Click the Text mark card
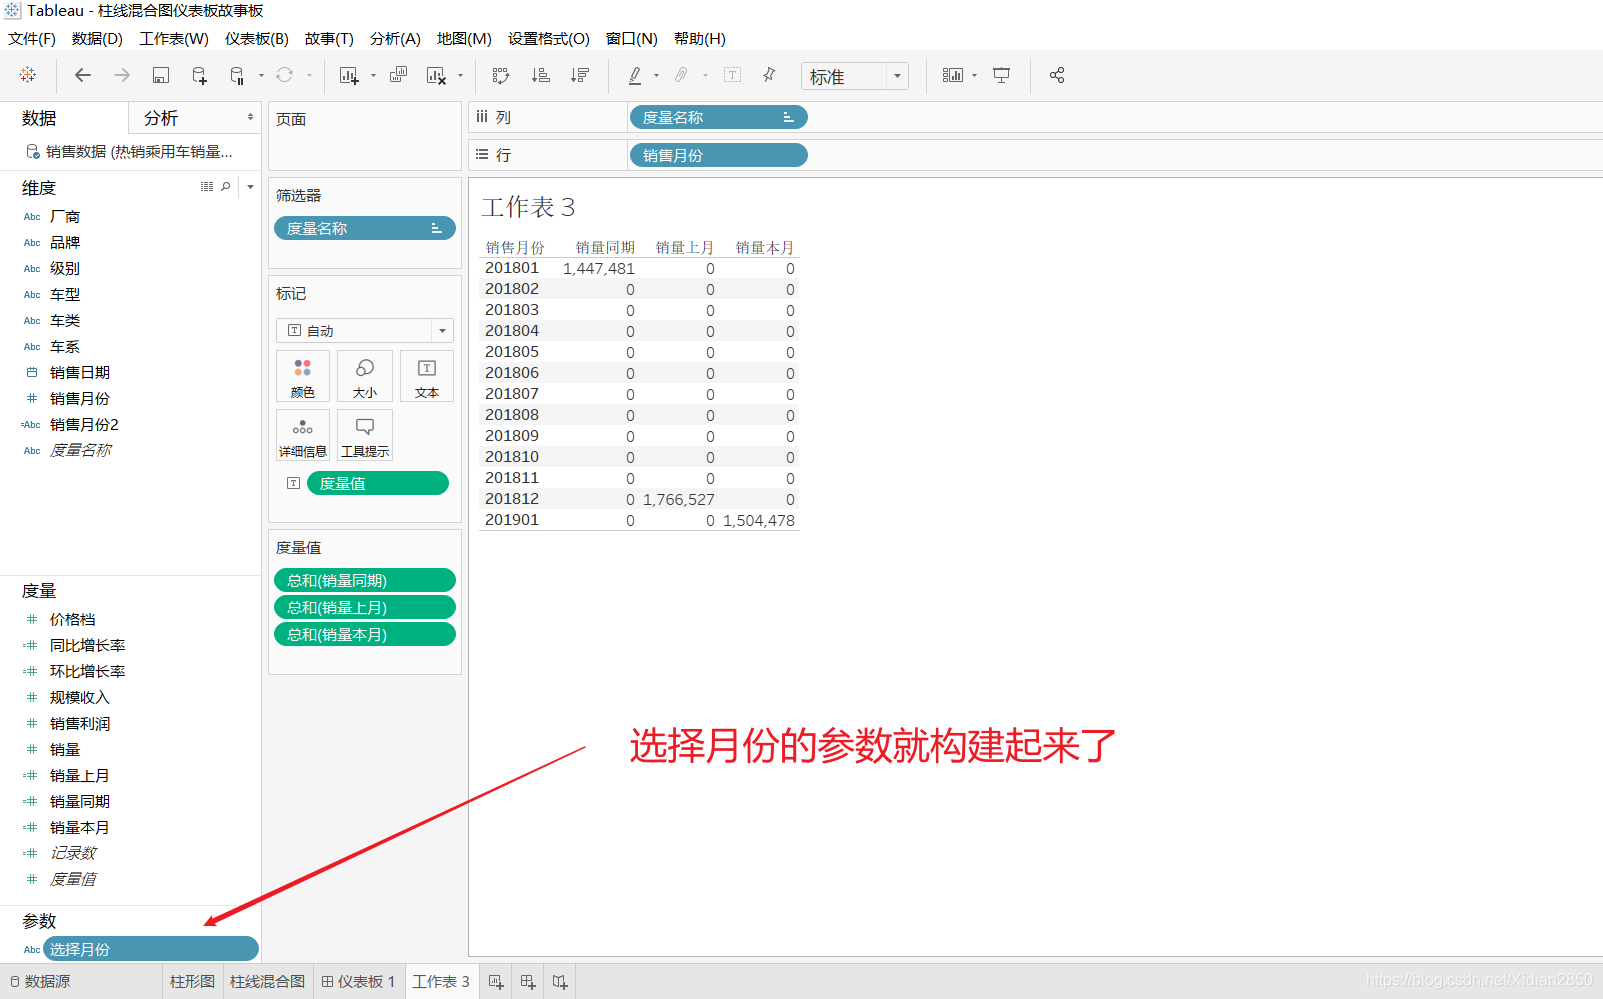Screen dimensions: 1603x999 [x=427, y=376]
